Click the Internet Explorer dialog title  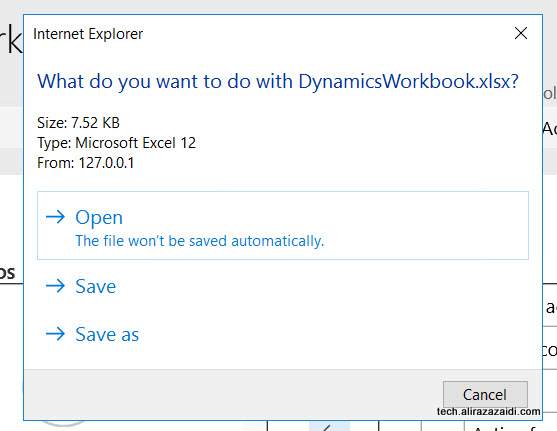coord(88,34)
